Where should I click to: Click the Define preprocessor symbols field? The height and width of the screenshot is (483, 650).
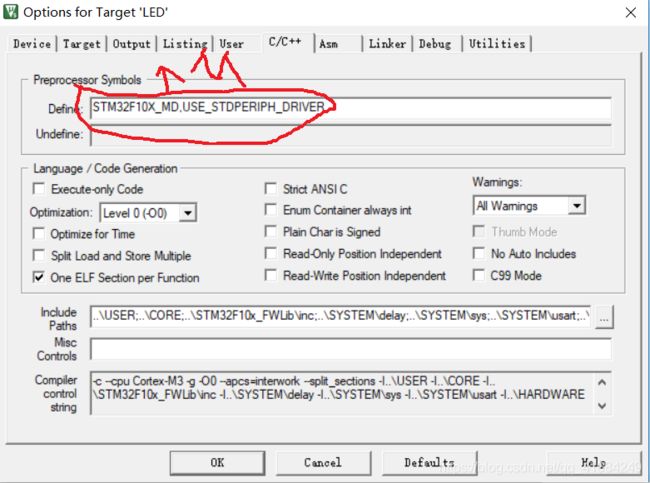tap(350, 108)
